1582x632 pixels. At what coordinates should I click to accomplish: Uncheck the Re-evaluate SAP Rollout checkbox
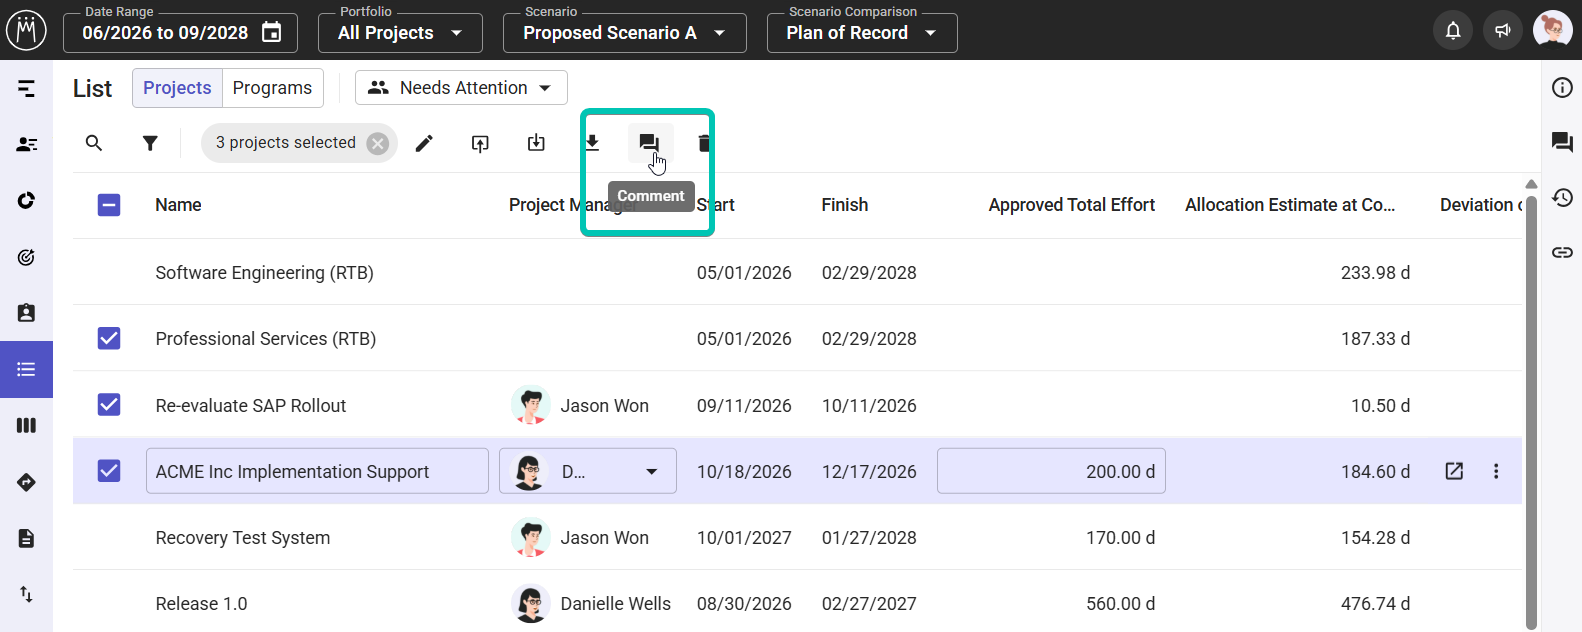point(109,405)
